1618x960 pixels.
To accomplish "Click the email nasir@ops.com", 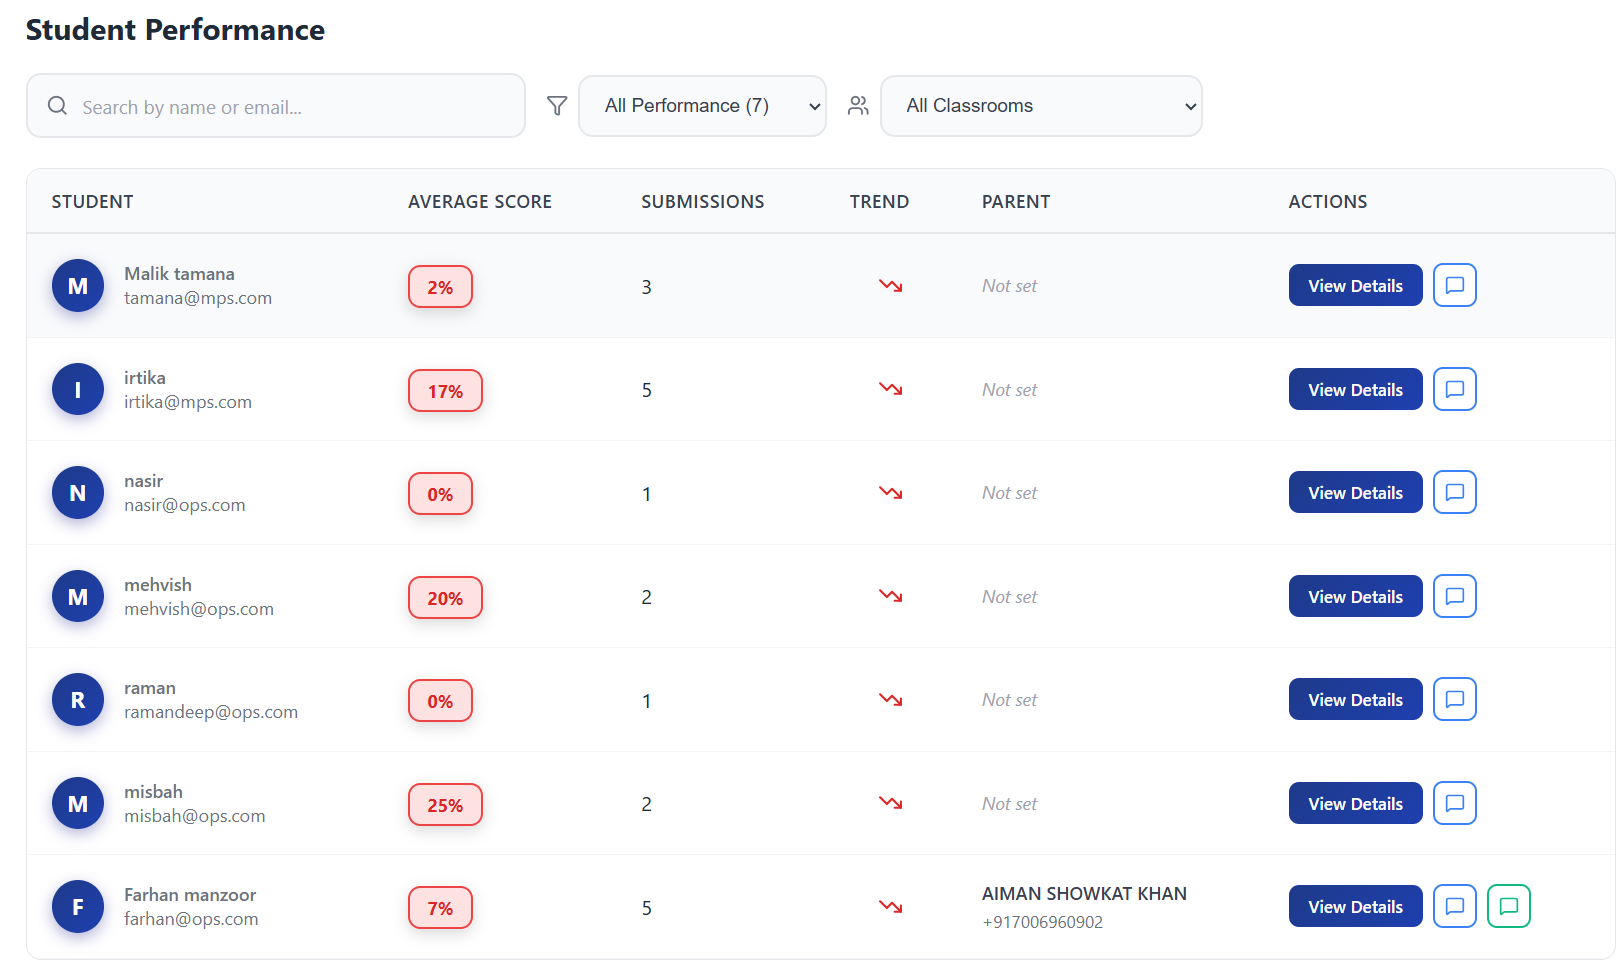I will (185, 505).
